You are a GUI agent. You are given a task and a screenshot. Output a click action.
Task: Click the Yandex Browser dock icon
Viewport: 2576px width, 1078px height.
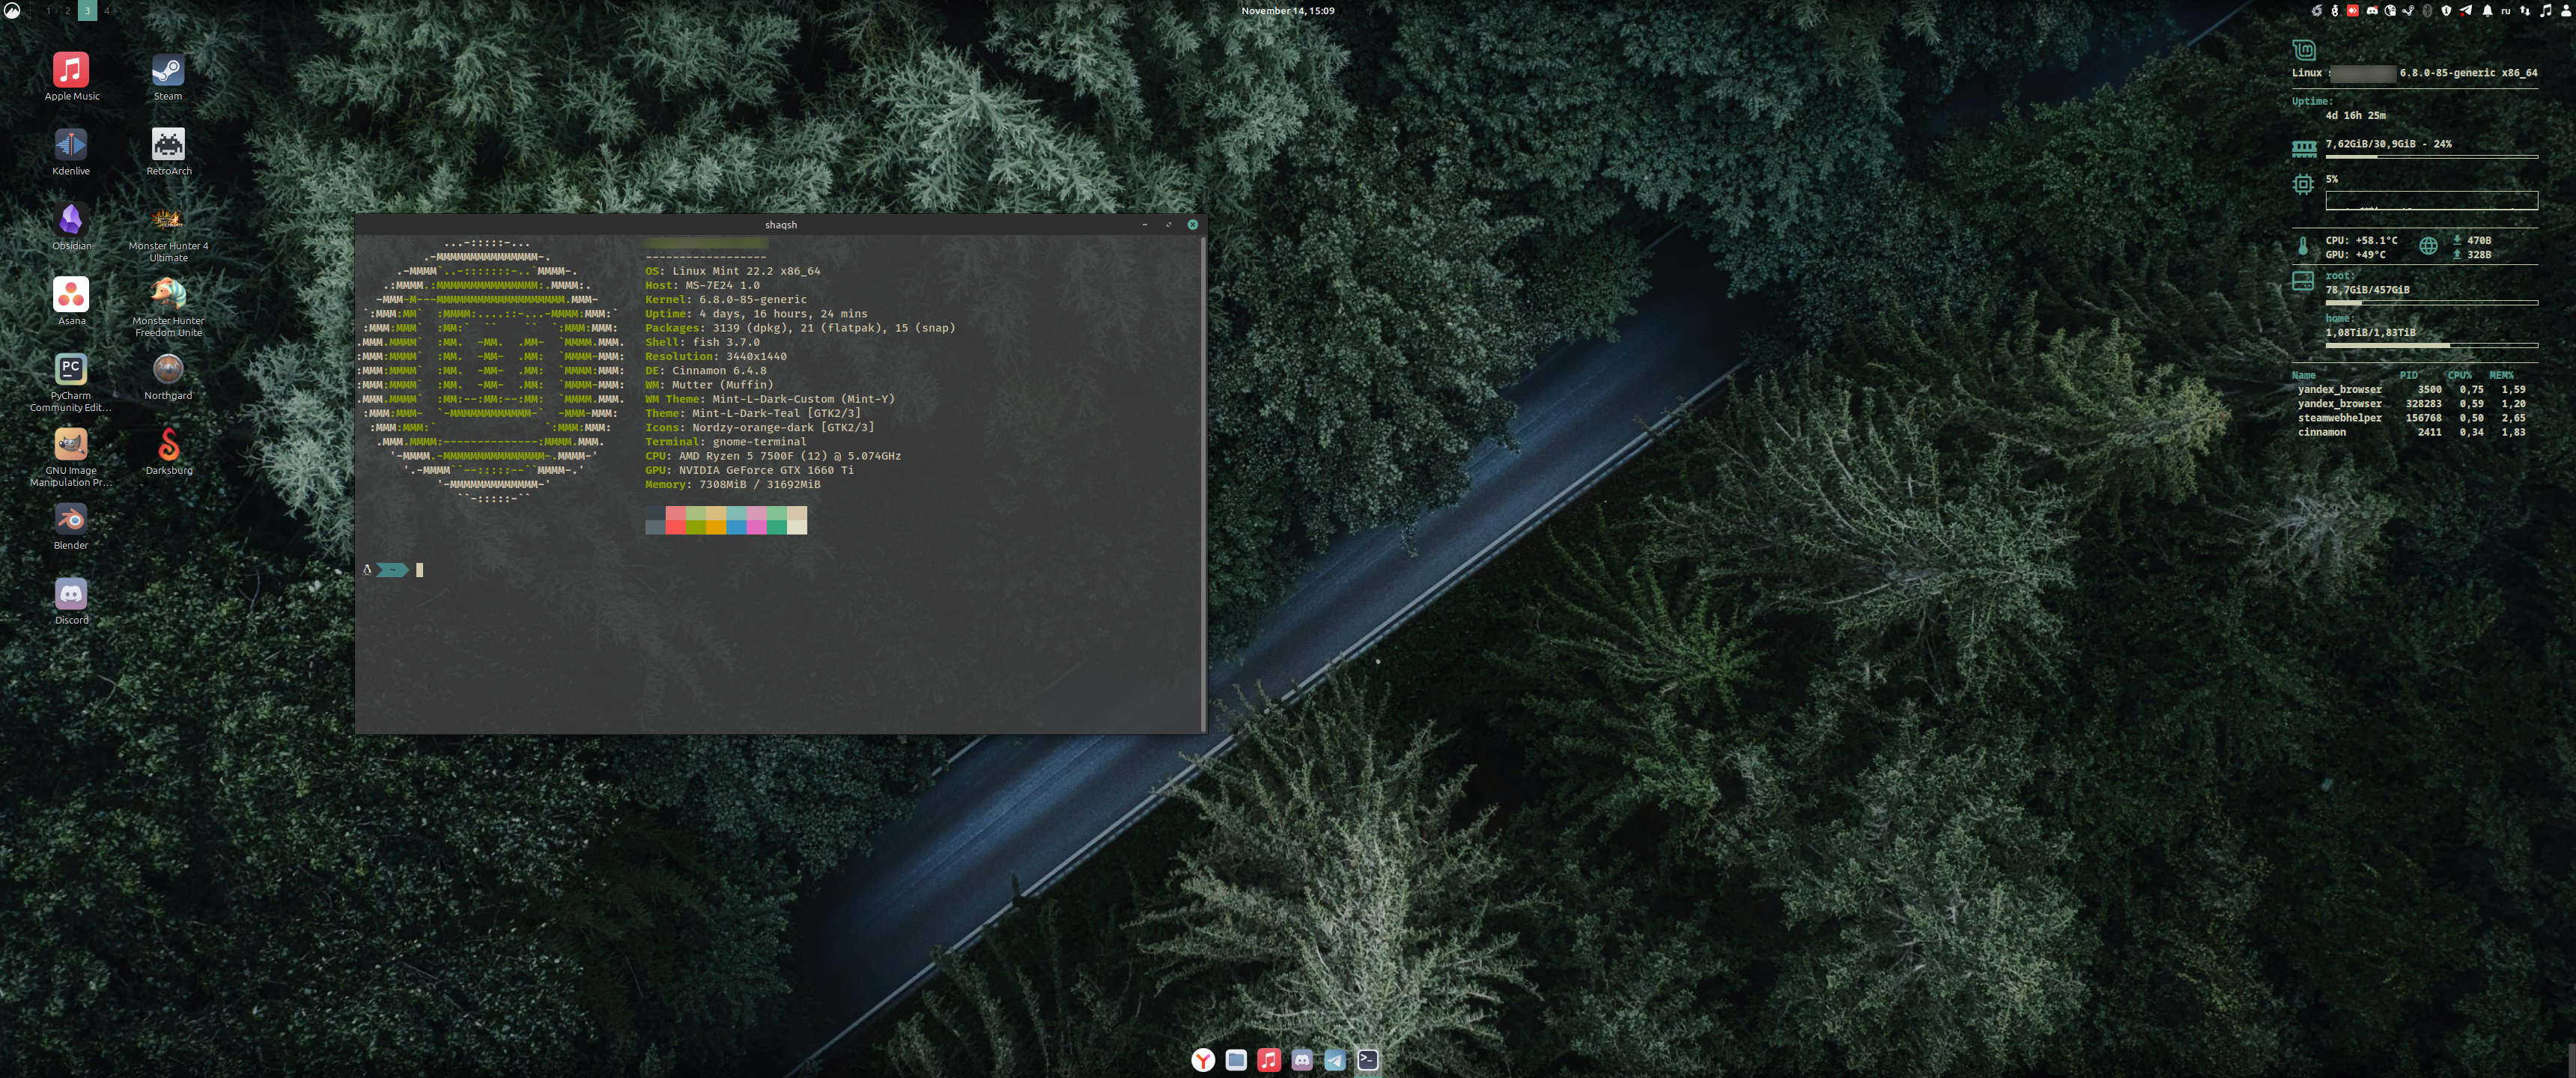[1203, 1060]
